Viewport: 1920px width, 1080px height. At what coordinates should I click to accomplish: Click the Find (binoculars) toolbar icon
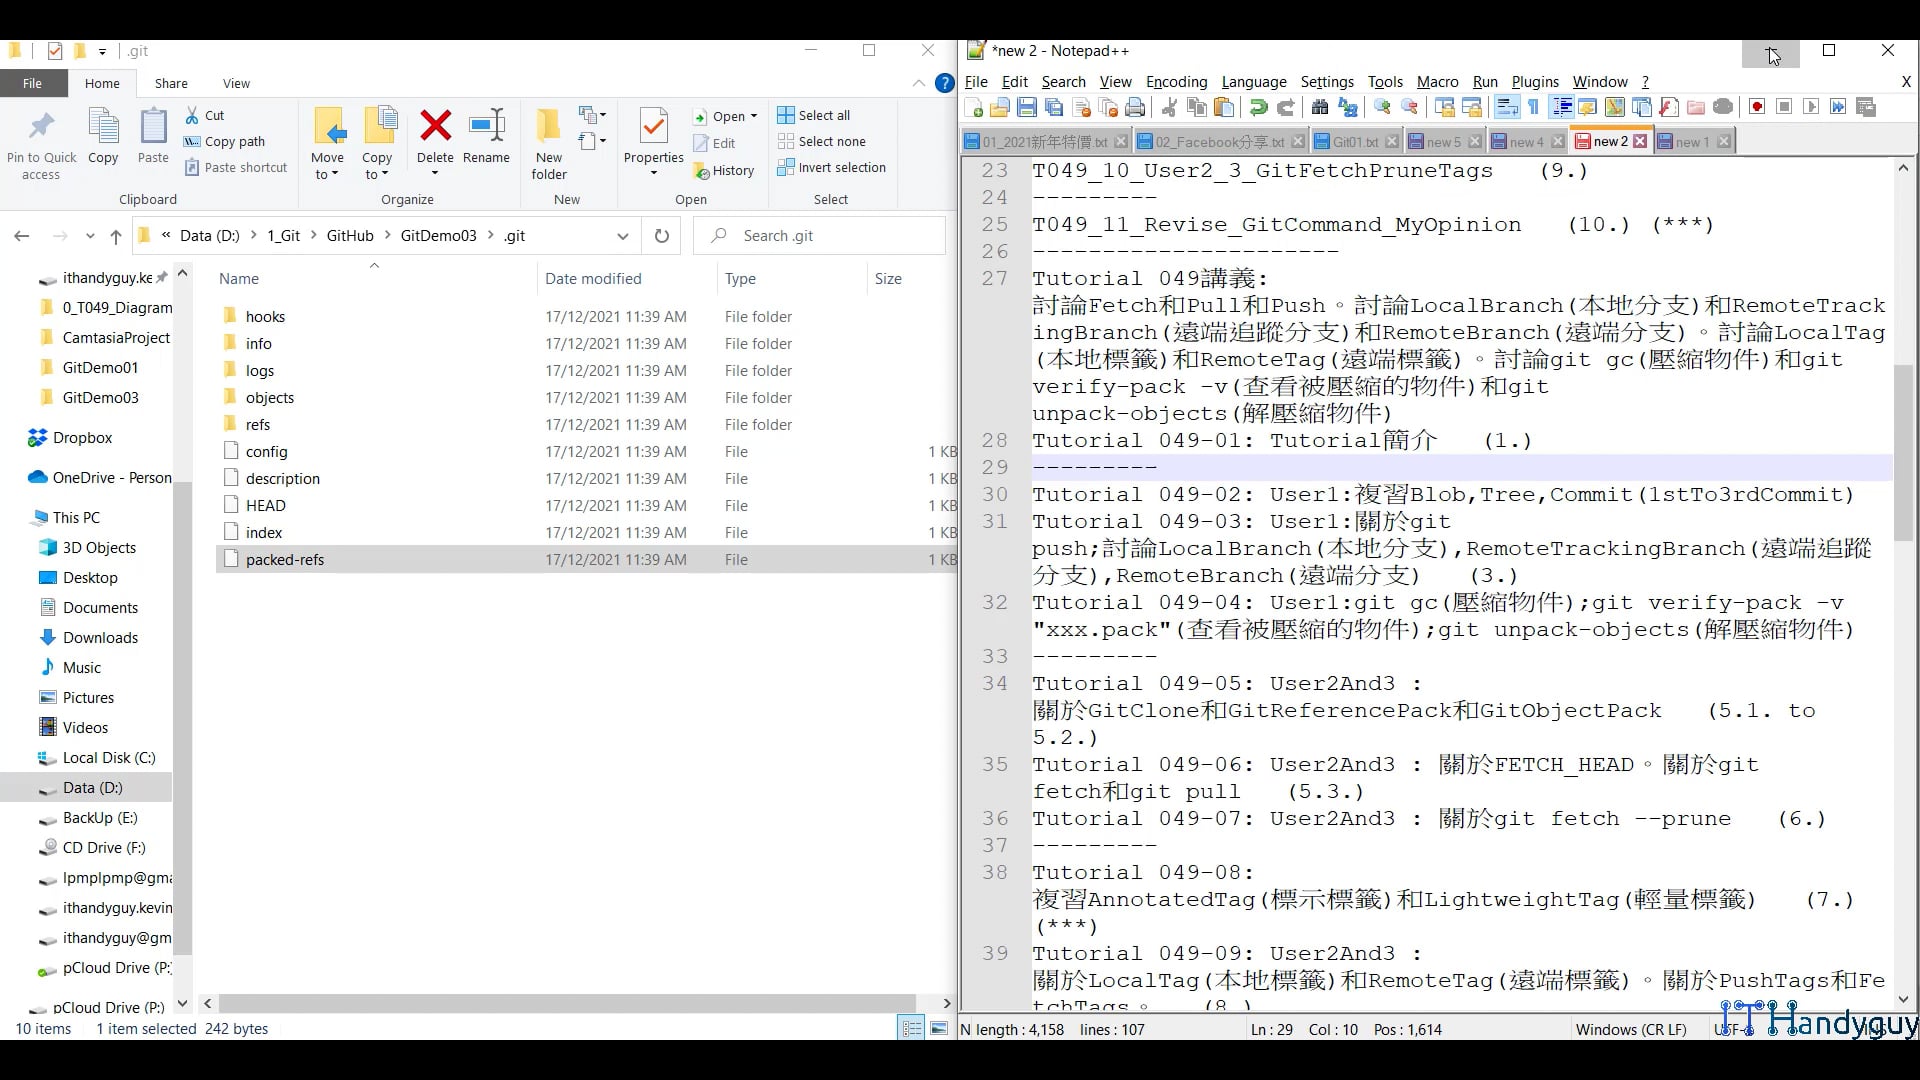pos(1321,107)
